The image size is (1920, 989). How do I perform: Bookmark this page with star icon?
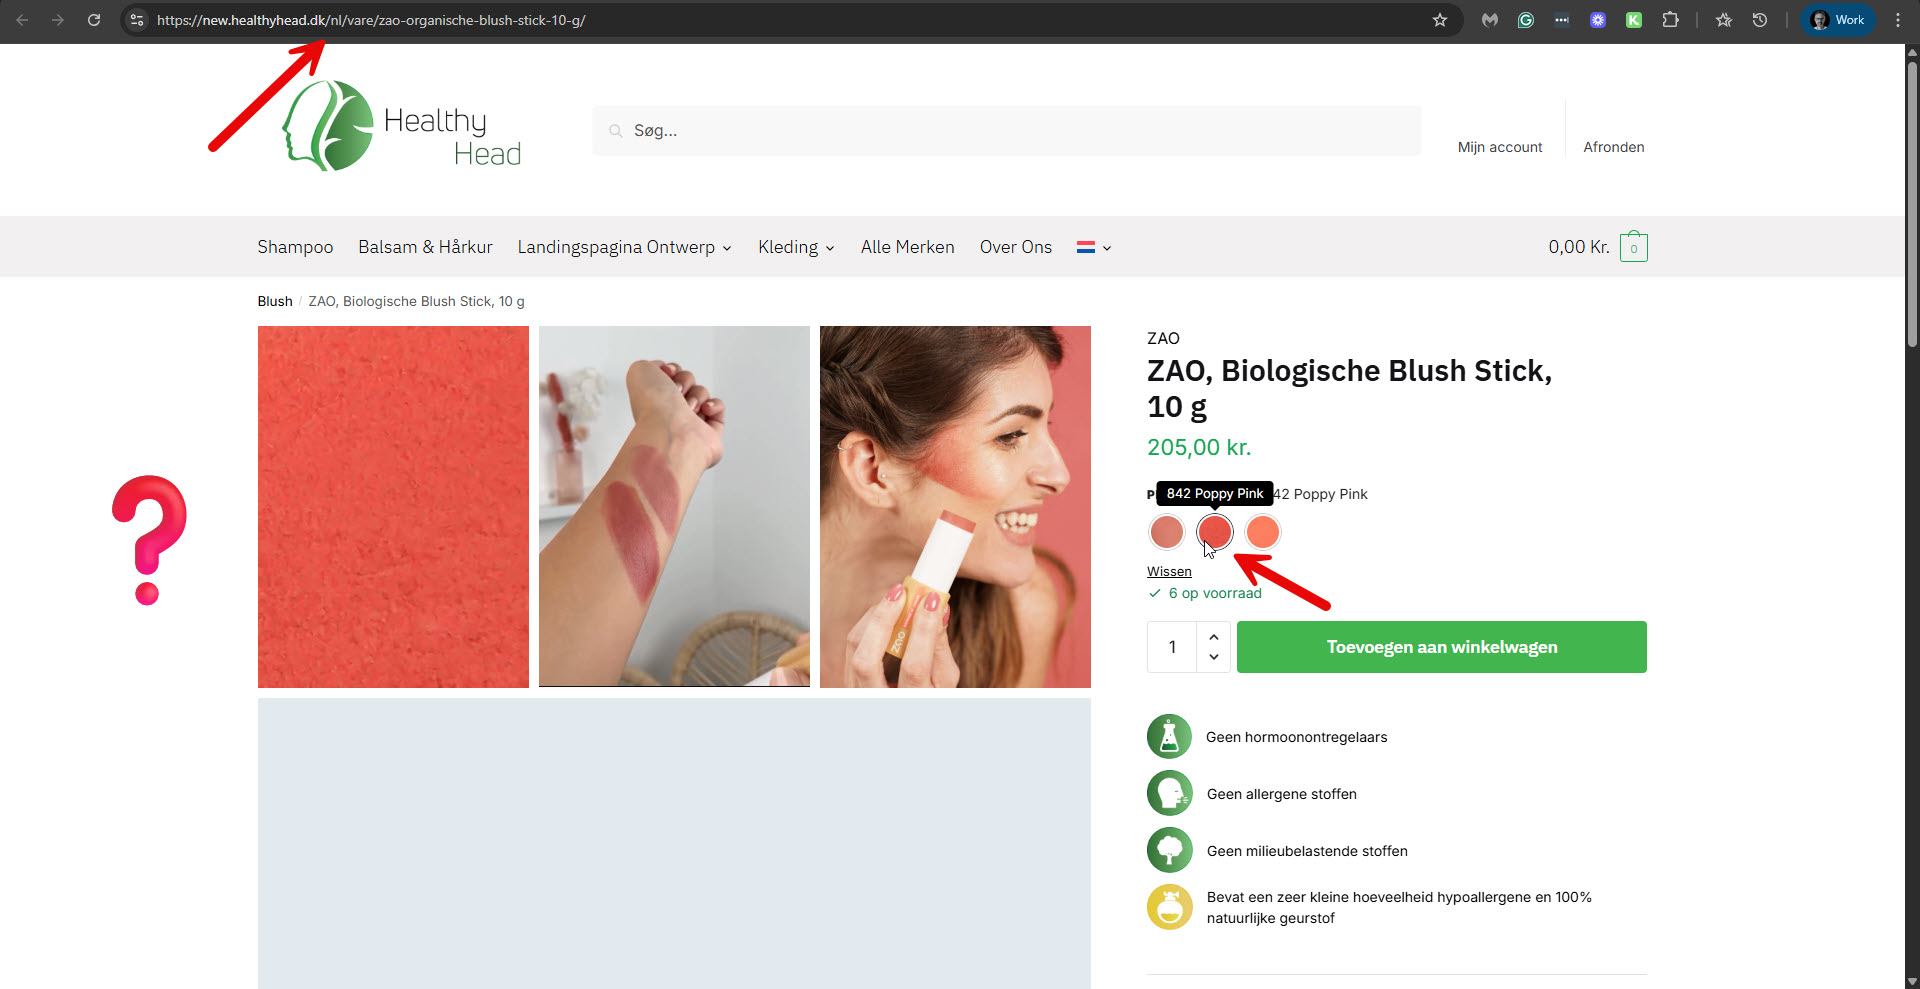click(1440, 20)
